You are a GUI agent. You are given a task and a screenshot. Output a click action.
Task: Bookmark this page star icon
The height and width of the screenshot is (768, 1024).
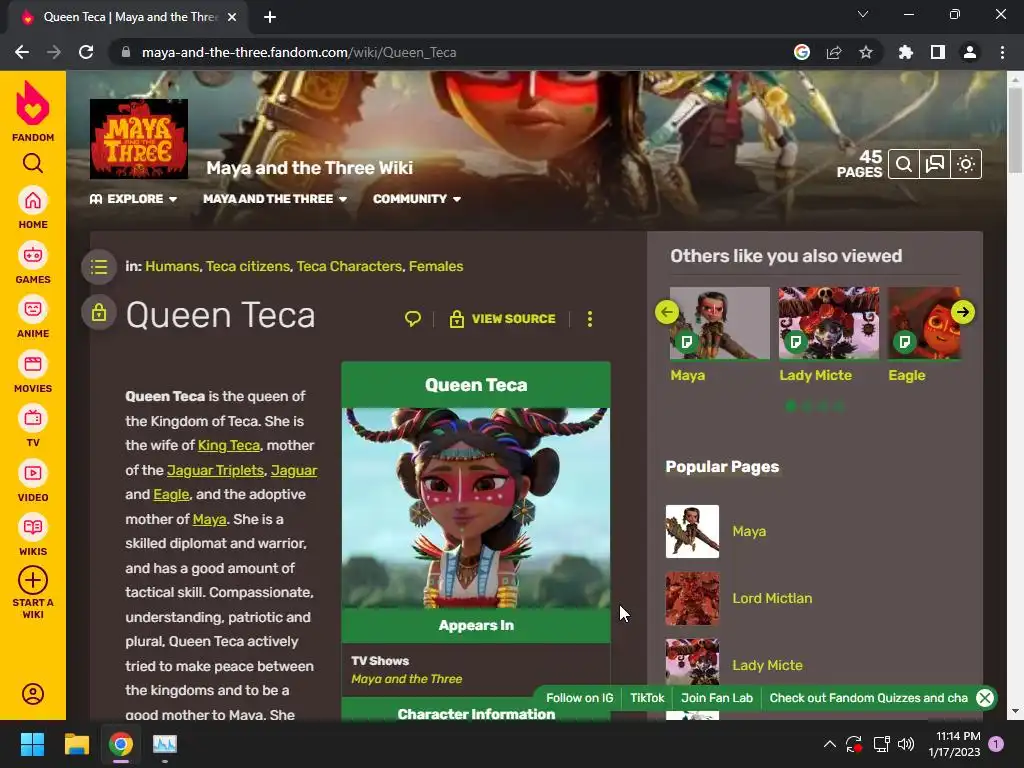866,52
